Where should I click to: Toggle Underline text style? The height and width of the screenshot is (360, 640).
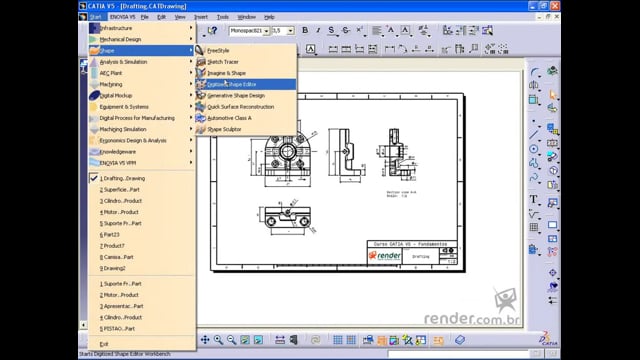click(331, 30)
